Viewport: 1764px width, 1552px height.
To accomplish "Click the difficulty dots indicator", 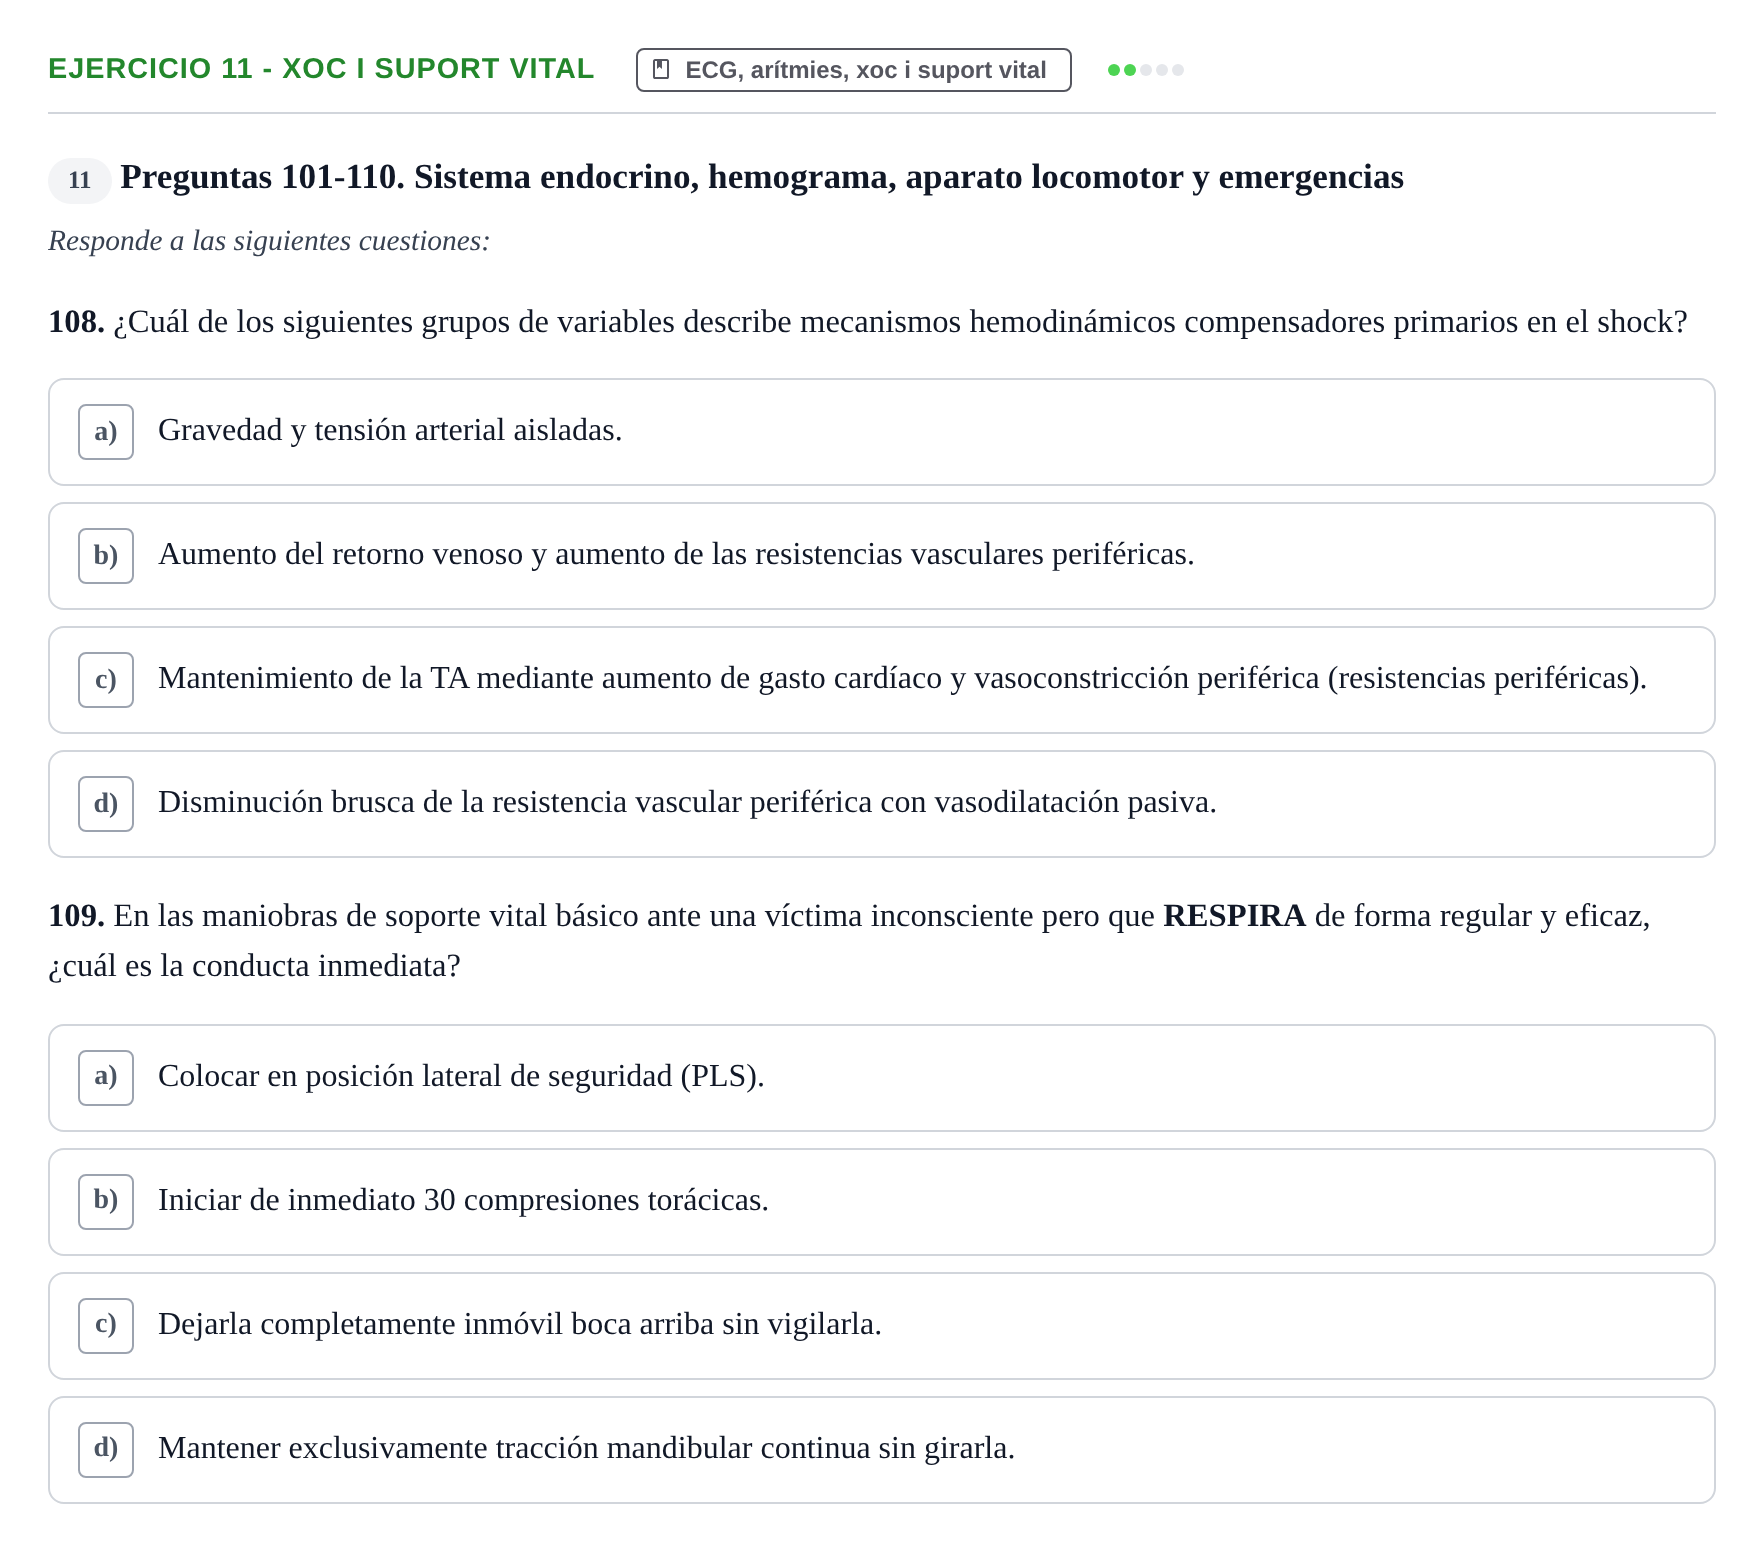I will click(x=1146, y=70).
